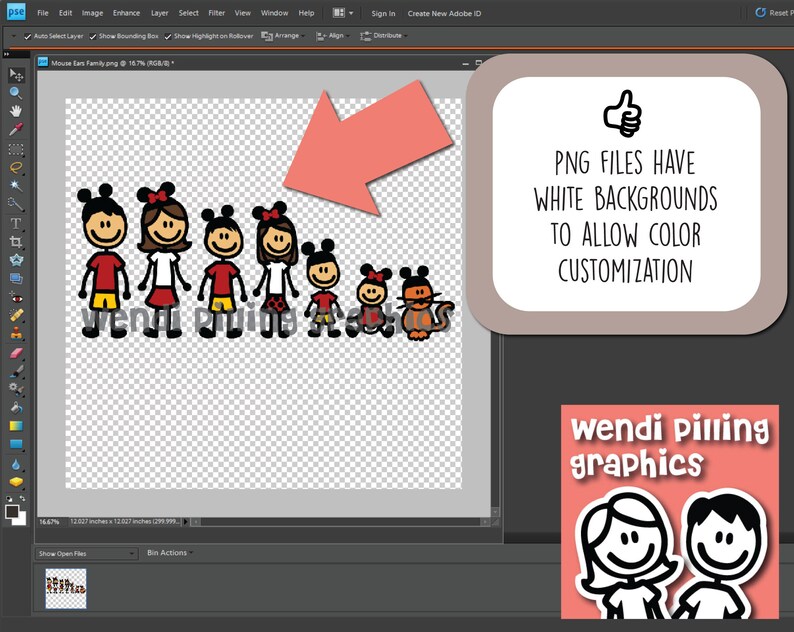Select the Zoom magnifier tool

click(x=16, y=93)
